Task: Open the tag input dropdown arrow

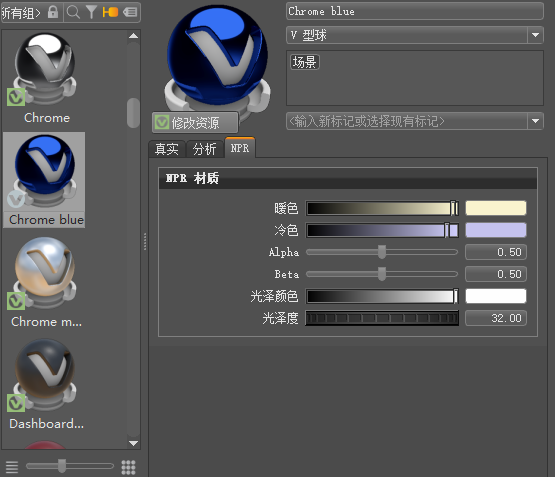Action: 536,121
